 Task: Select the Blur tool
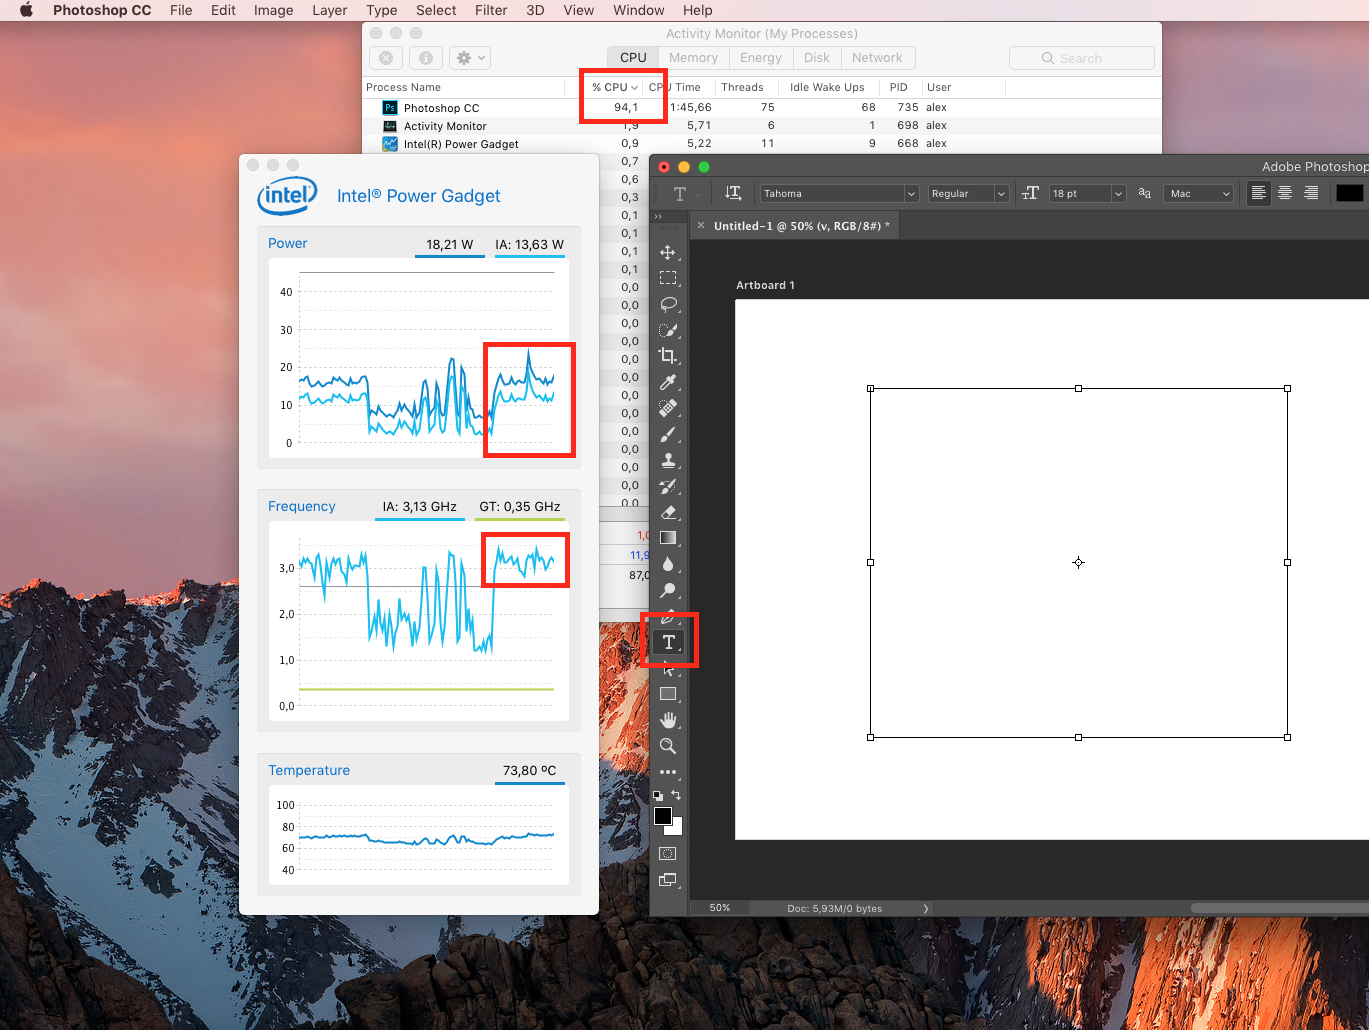click(x=668, y=564)
